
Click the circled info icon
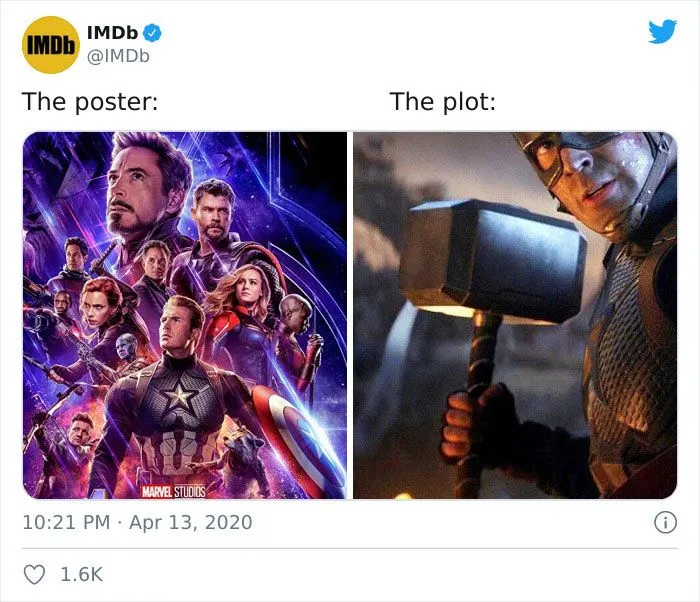[x=665, y=523]
